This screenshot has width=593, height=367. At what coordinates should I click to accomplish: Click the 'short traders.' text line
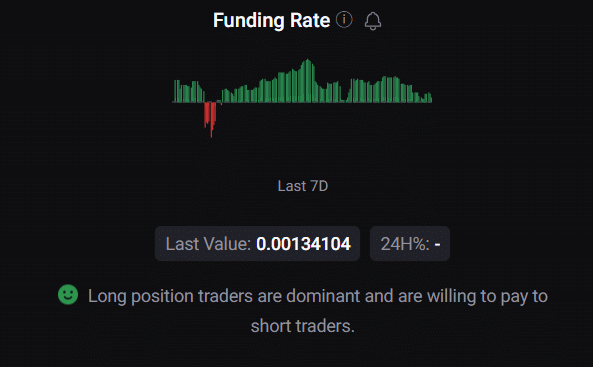click(303, 326)
